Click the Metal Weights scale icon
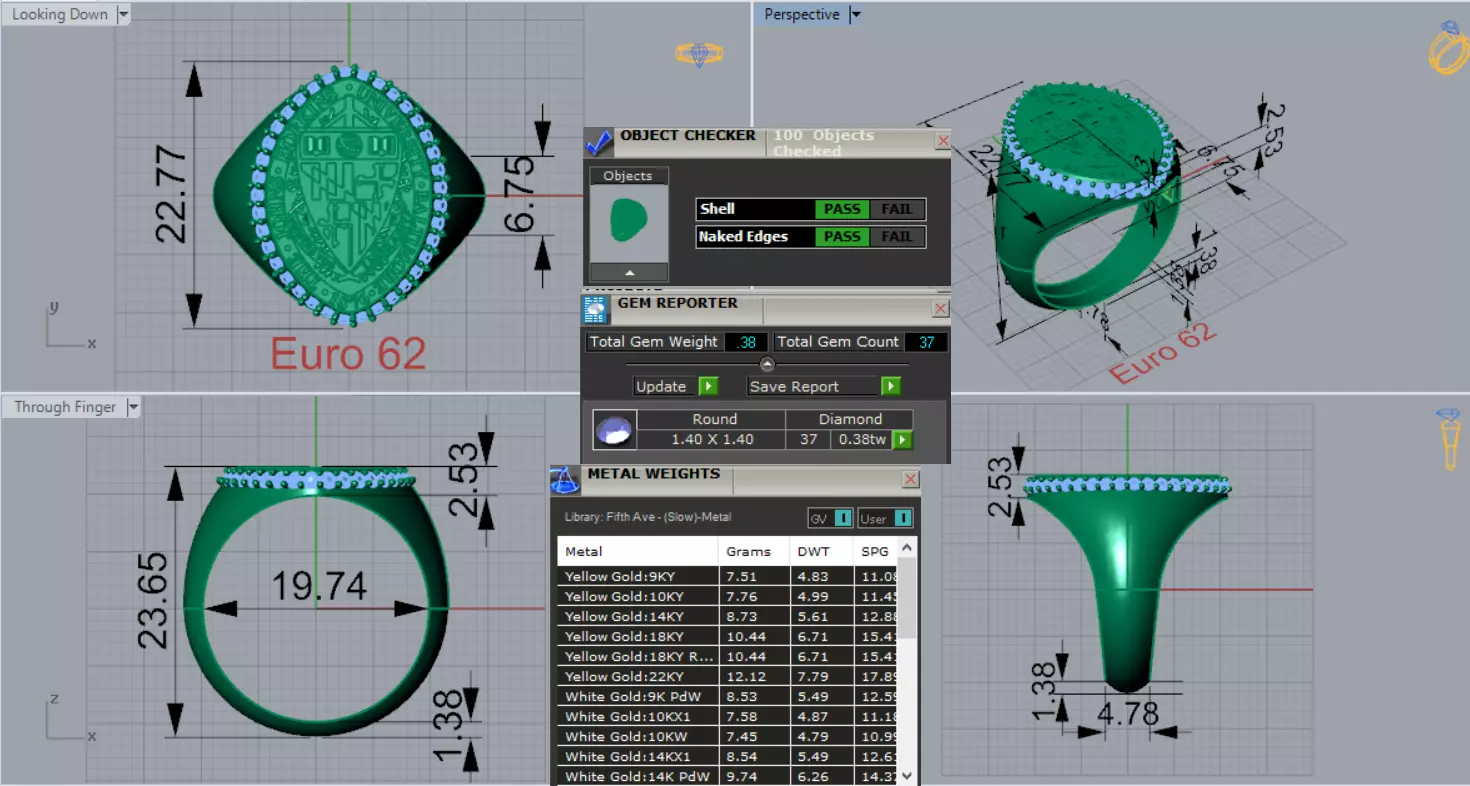The image size is (1470, 786). point(565,480)
